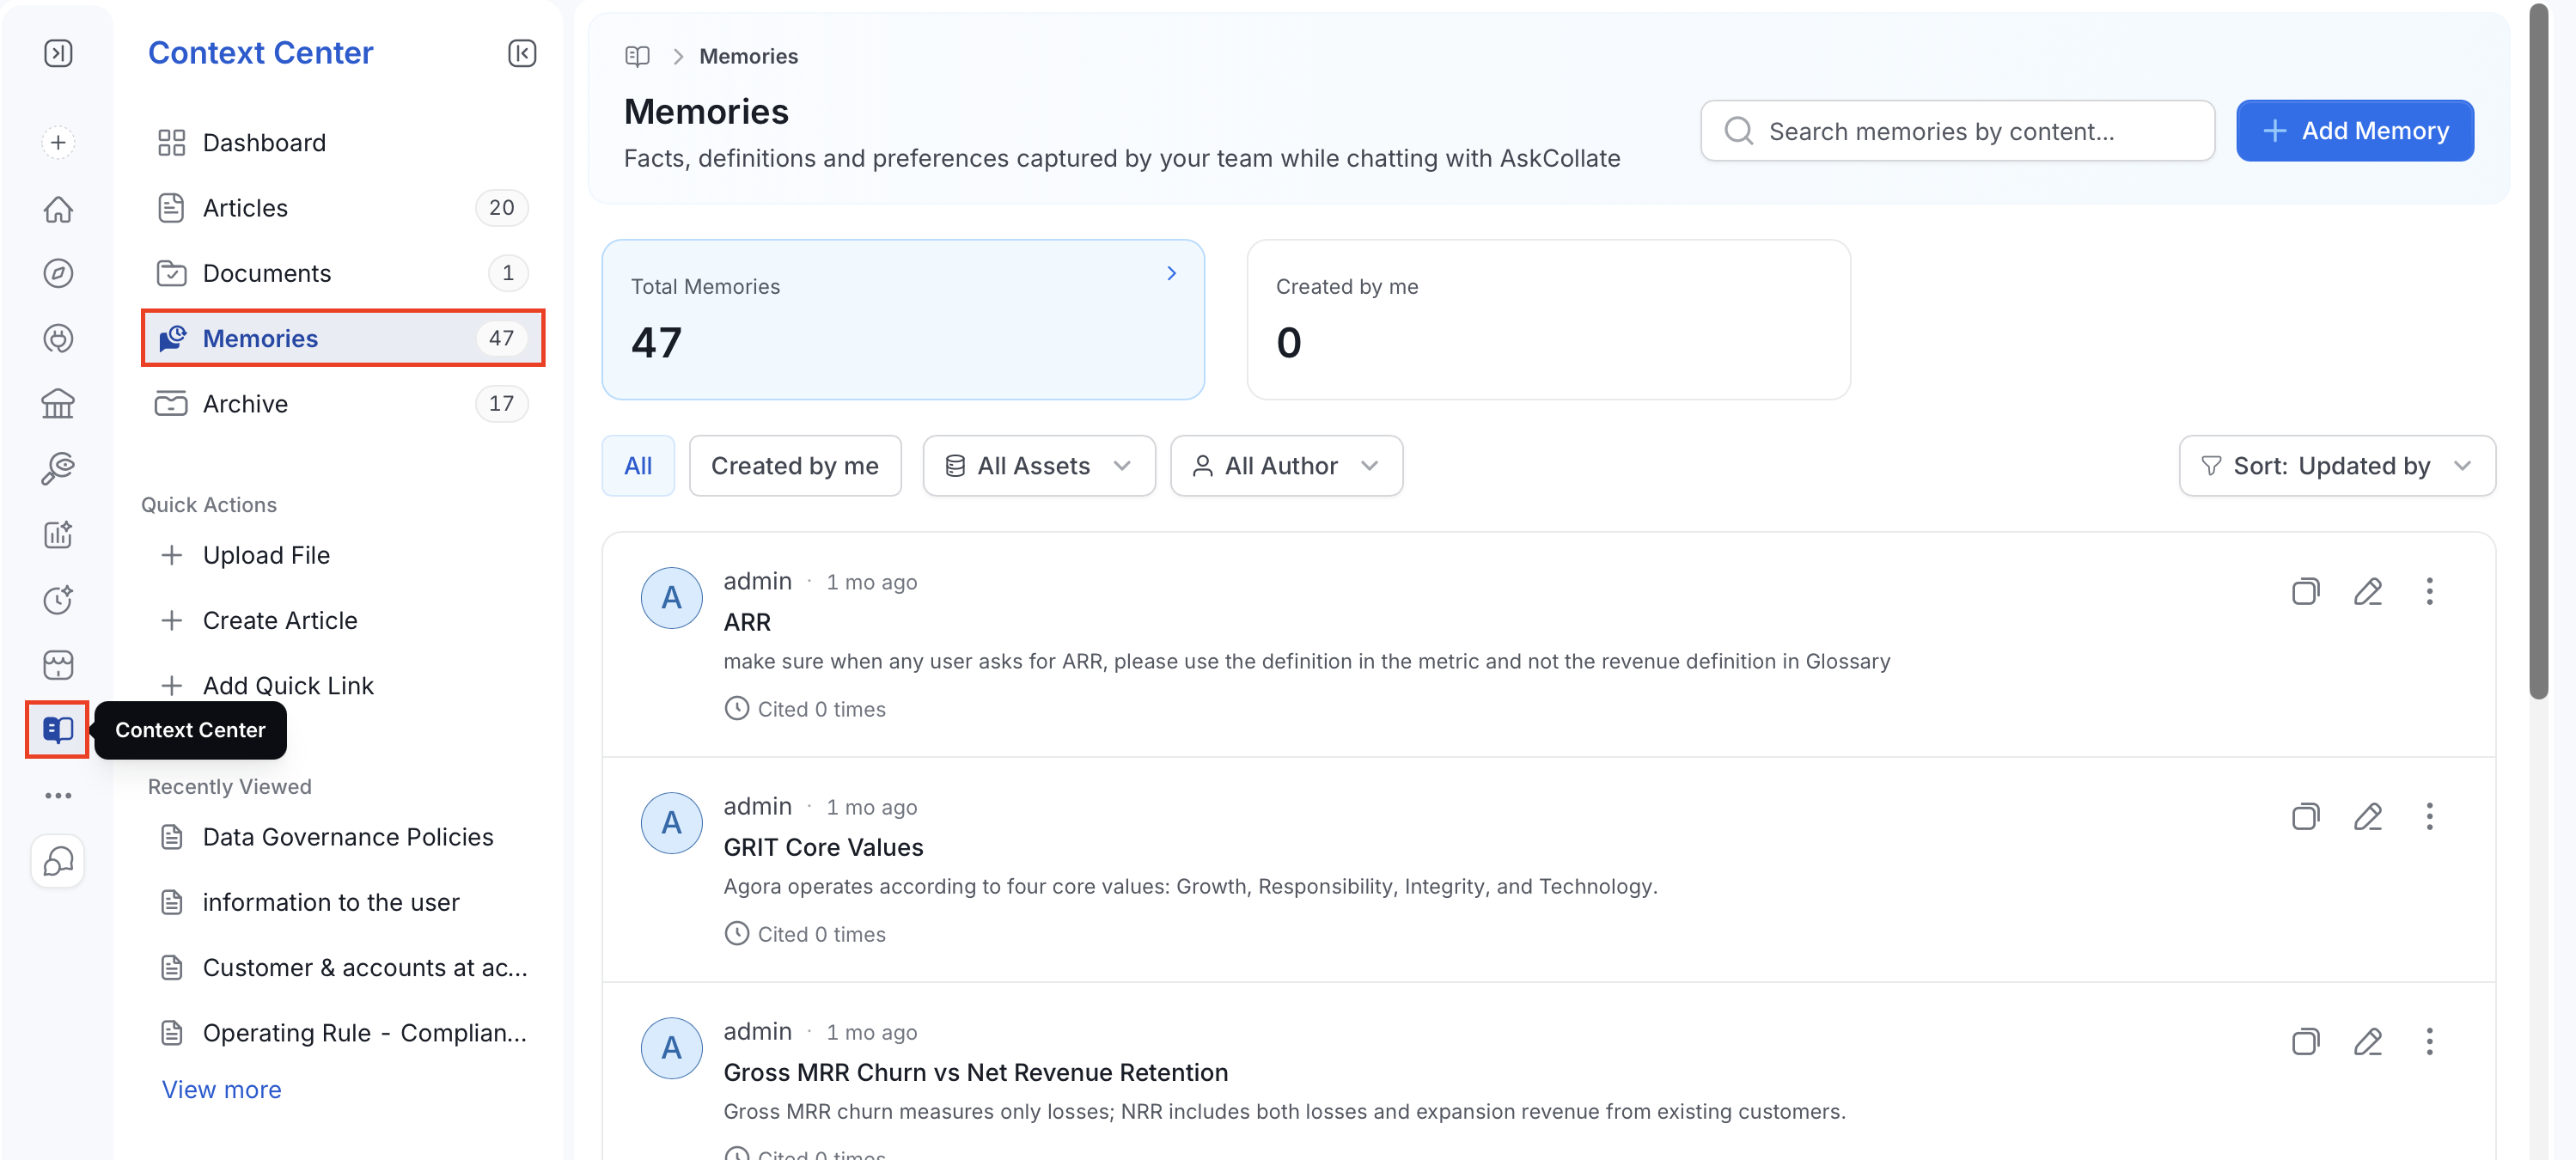
Task: Go to the Home icon in rail
Action: [x=58, y=208]
